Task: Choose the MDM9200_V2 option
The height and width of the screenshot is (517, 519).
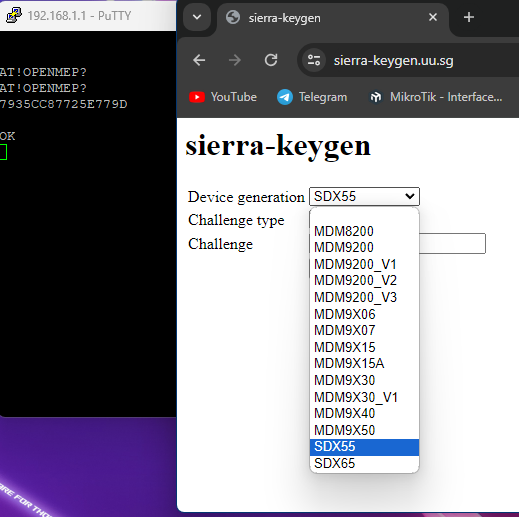Action: click(364, 280)
